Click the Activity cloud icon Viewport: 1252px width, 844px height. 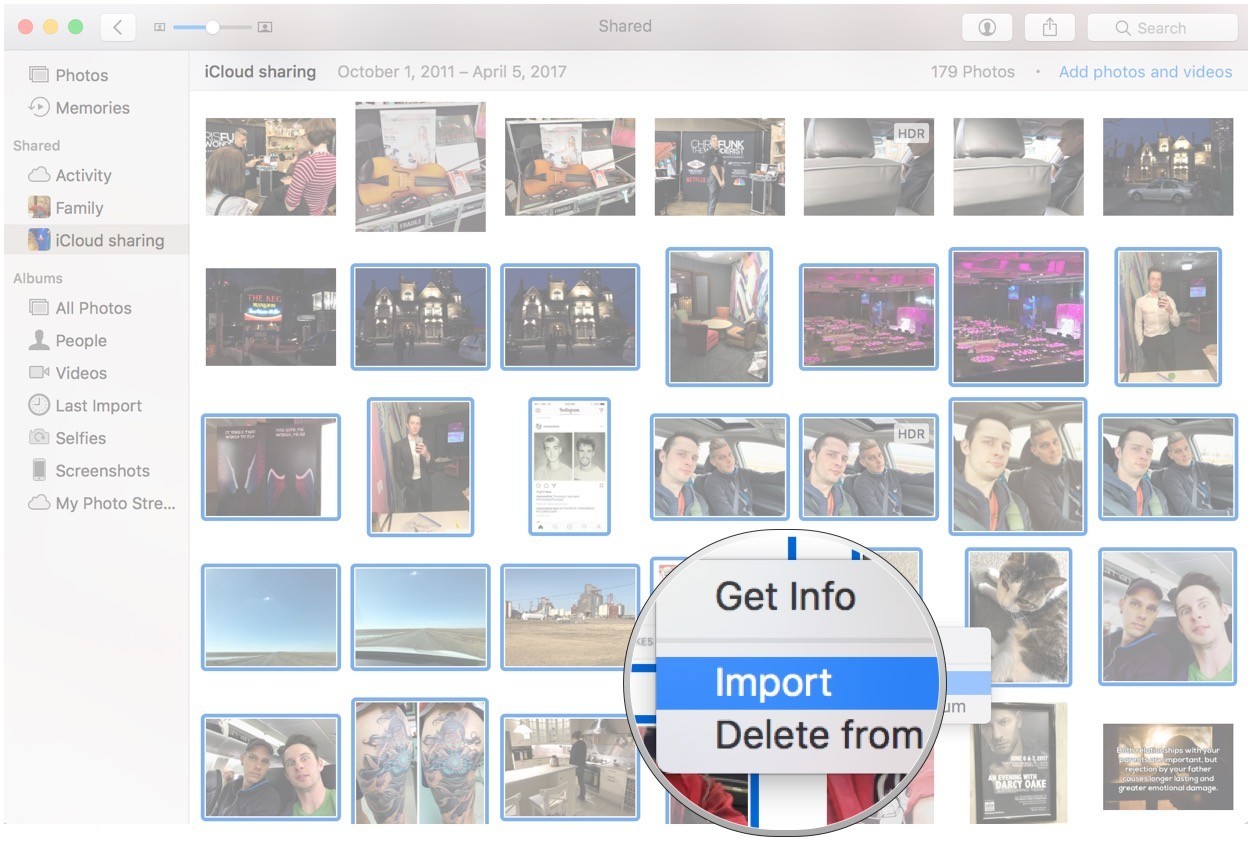coord(39,175)
